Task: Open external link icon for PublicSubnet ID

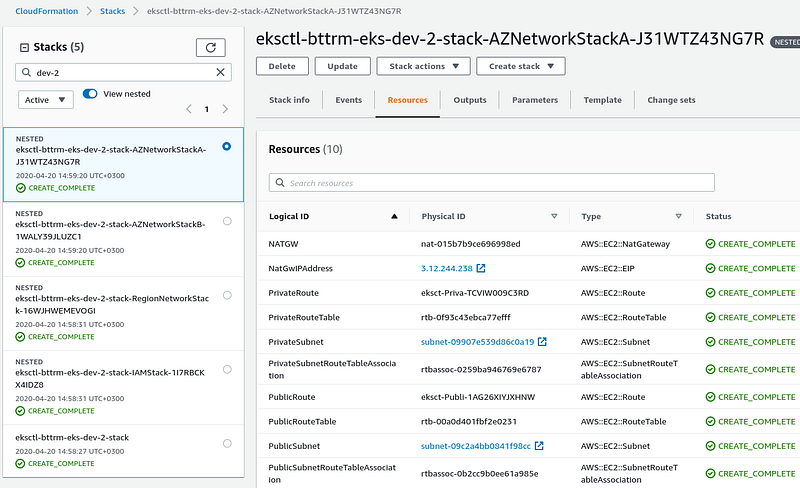Action: (539, 446)
